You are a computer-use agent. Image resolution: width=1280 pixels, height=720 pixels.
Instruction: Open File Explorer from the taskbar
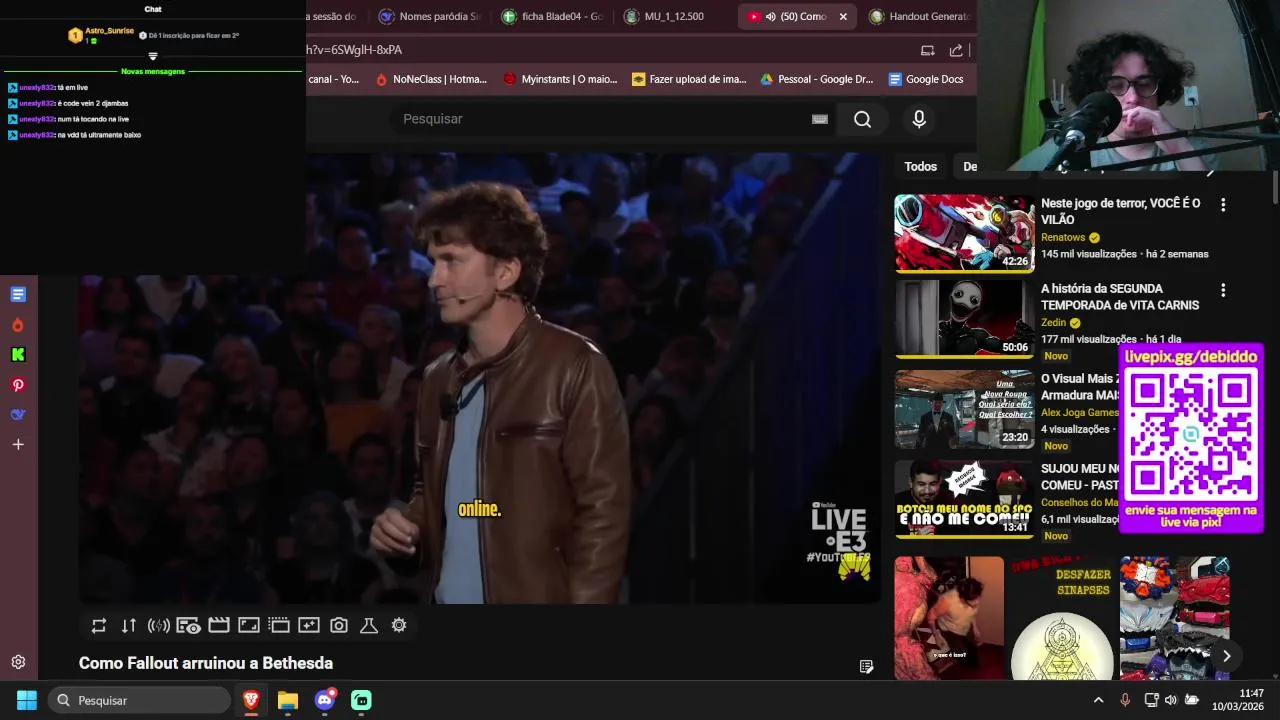pos(288,700)
